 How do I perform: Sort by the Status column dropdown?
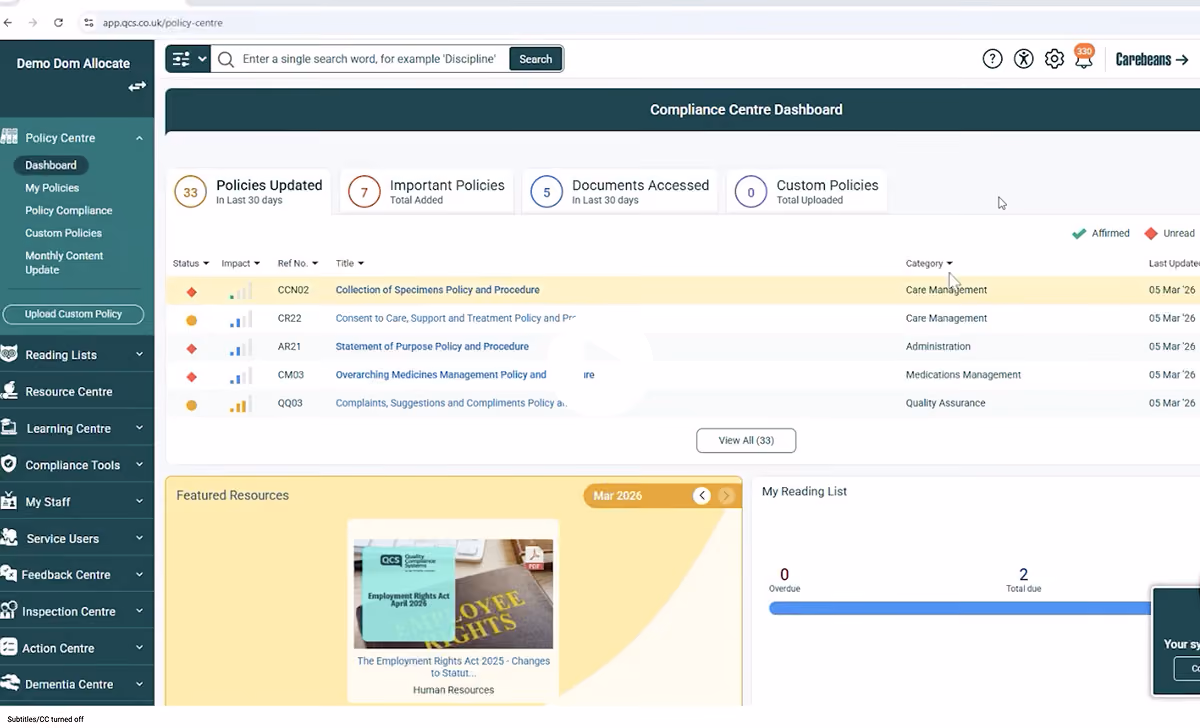point(191,264)
